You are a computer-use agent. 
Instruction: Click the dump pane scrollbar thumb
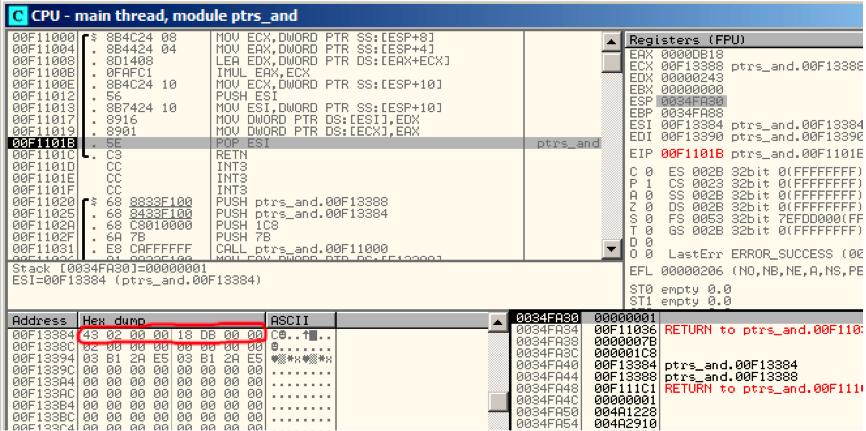point(498,402)
